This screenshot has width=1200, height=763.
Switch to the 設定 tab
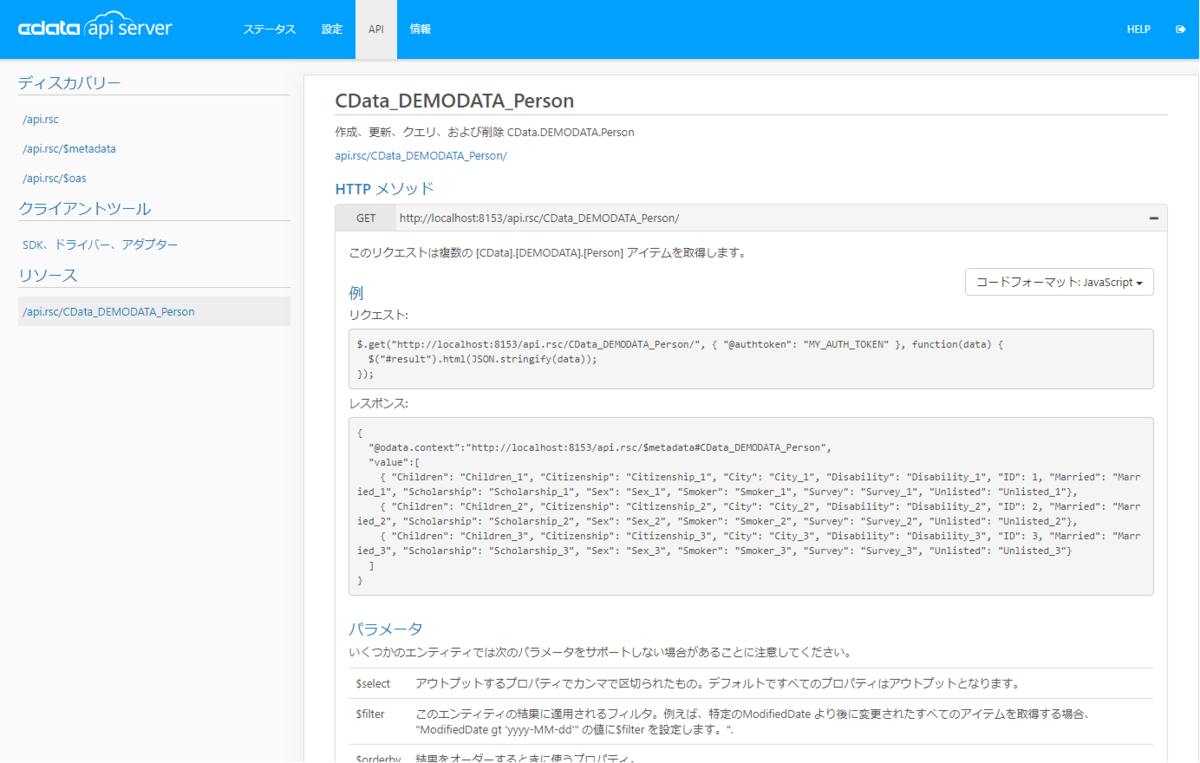pyautogui.click(x=332, y=29)
